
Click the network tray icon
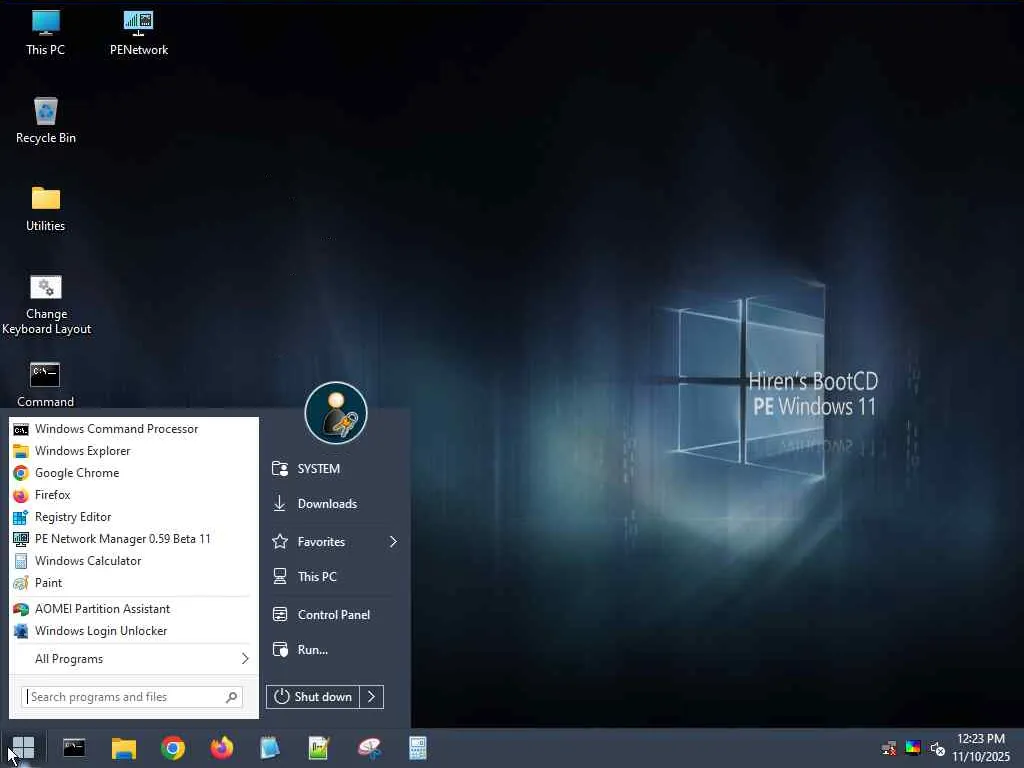[x=889, y=748]
